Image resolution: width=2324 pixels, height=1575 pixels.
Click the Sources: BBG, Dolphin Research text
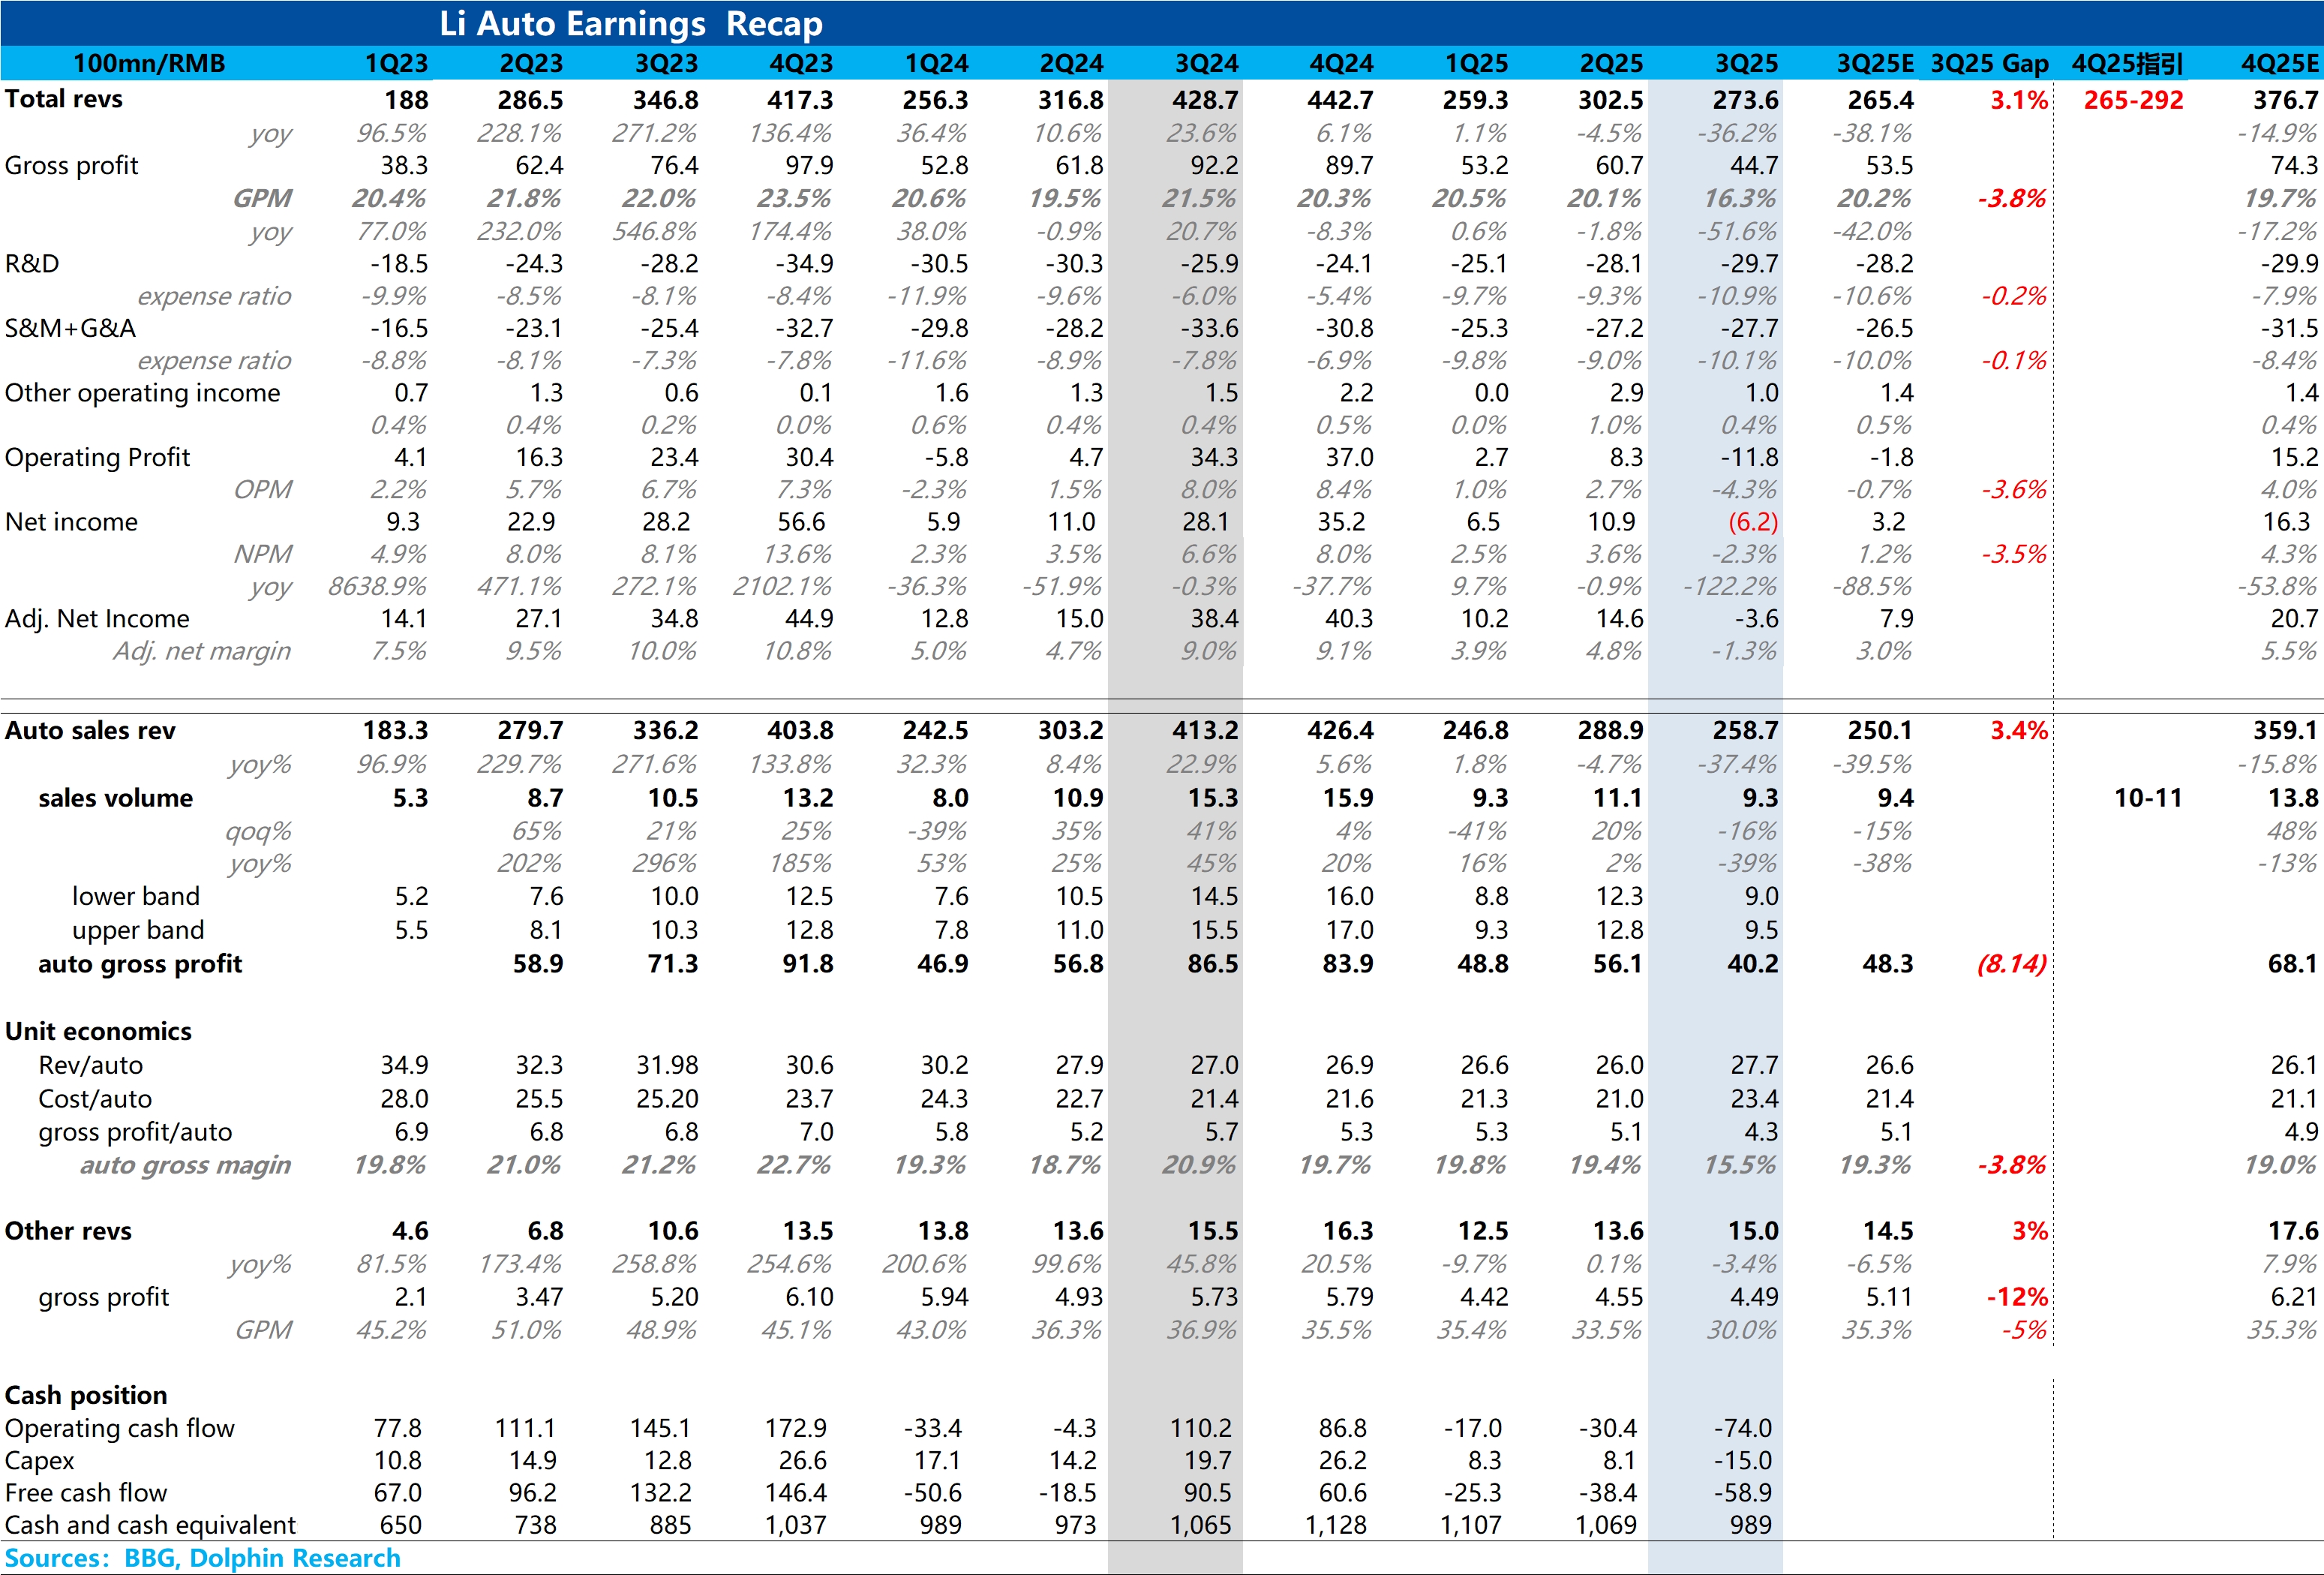click(202, 1558)
